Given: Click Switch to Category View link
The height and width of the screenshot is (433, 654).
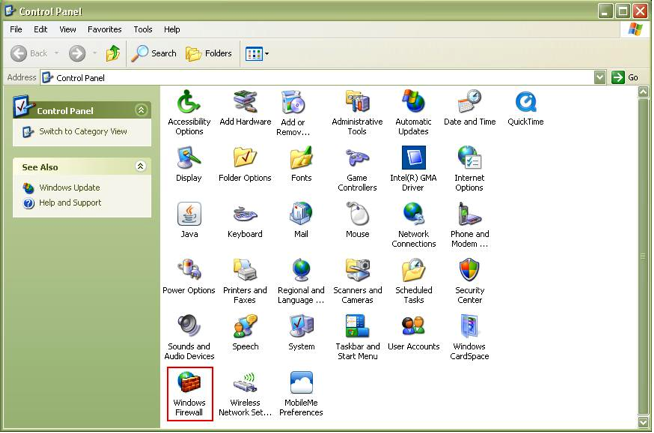Looking at the screenshot, I should (x=82, y=132).
